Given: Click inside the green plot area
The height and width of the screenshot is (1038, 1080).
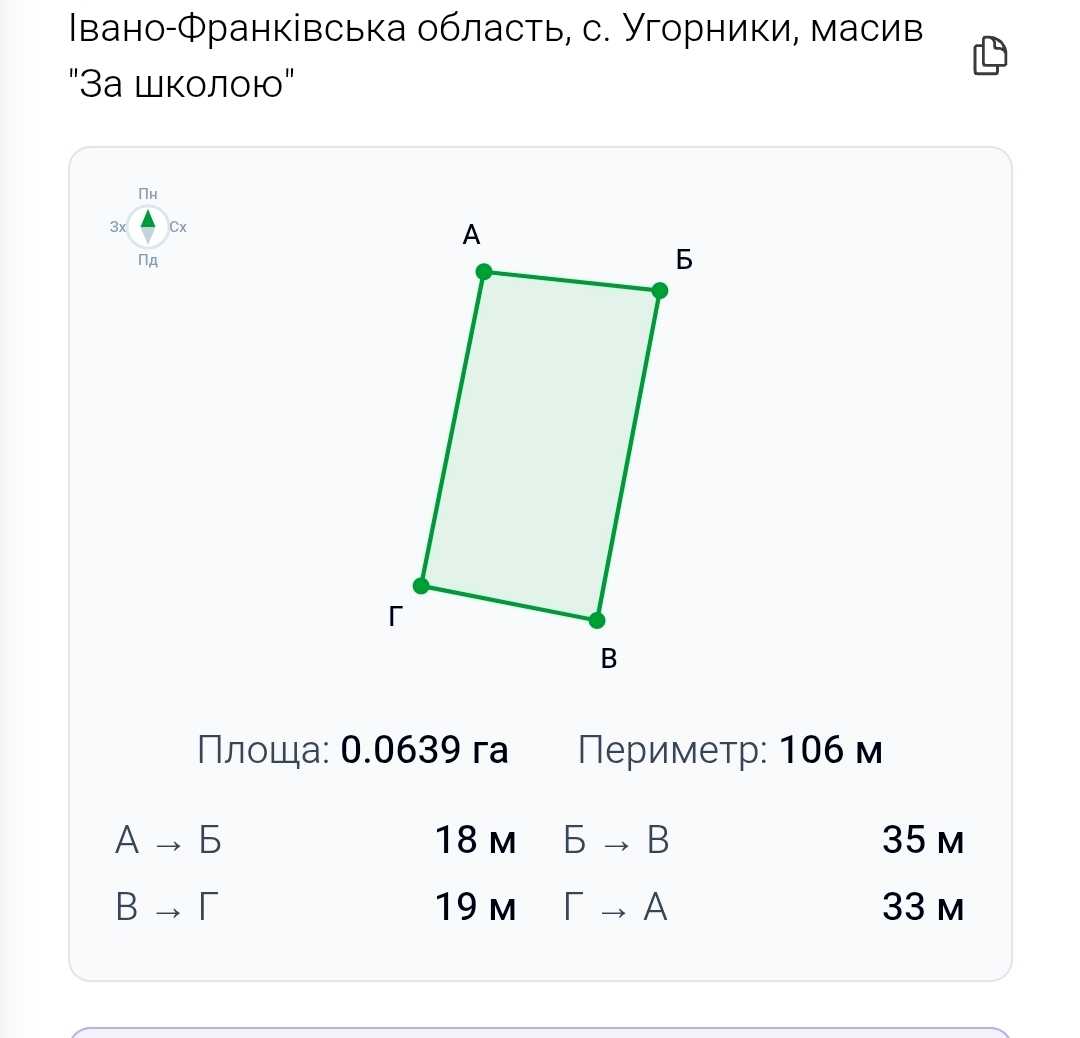Looking at the screenshot, I should 541,446.
